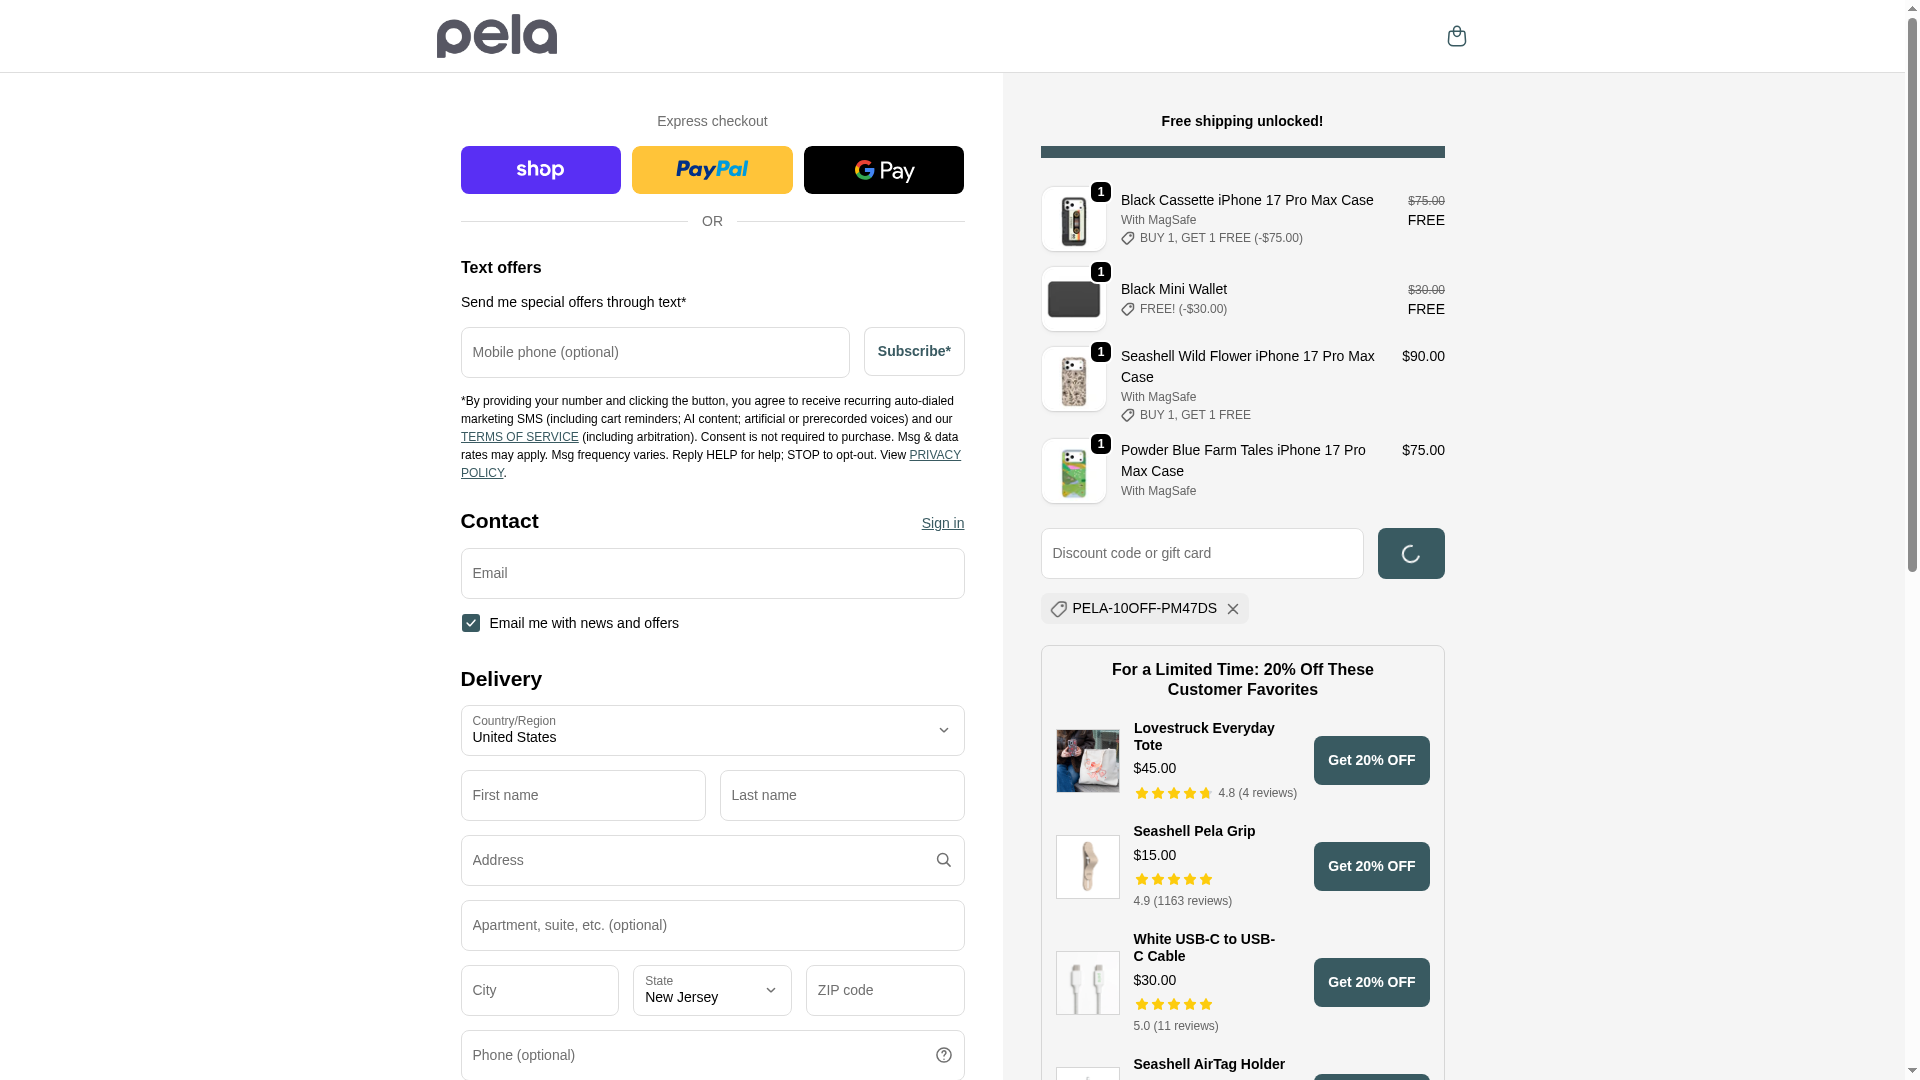Uncheck Email me with news and offers
This screenshot has height=1080, width=1920.
(470, 623)
